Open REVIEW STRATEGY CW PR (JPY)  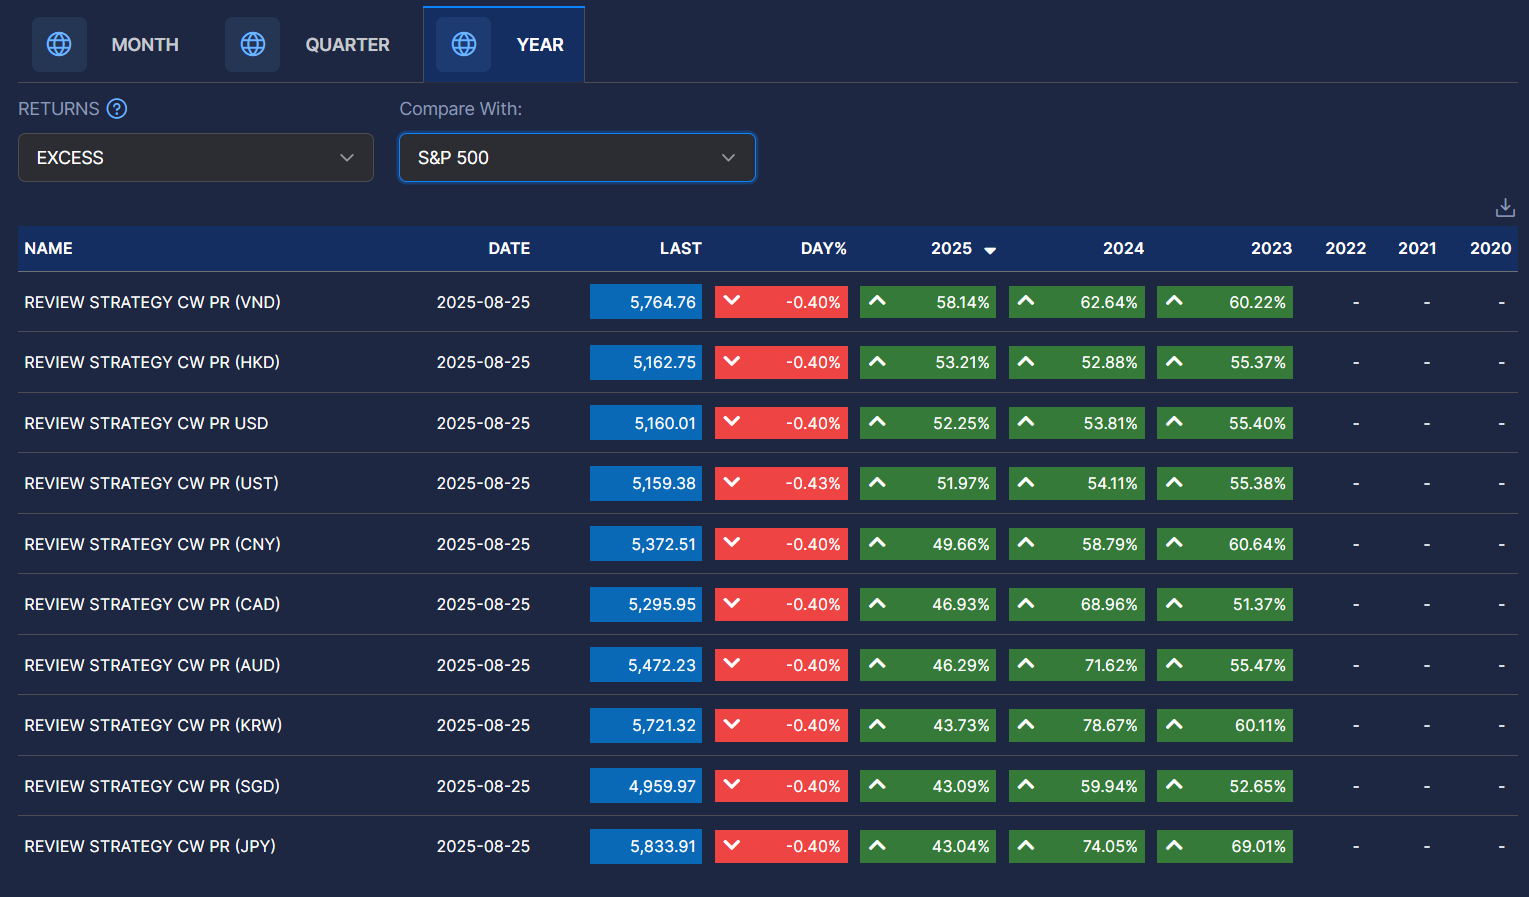point(150,846)
